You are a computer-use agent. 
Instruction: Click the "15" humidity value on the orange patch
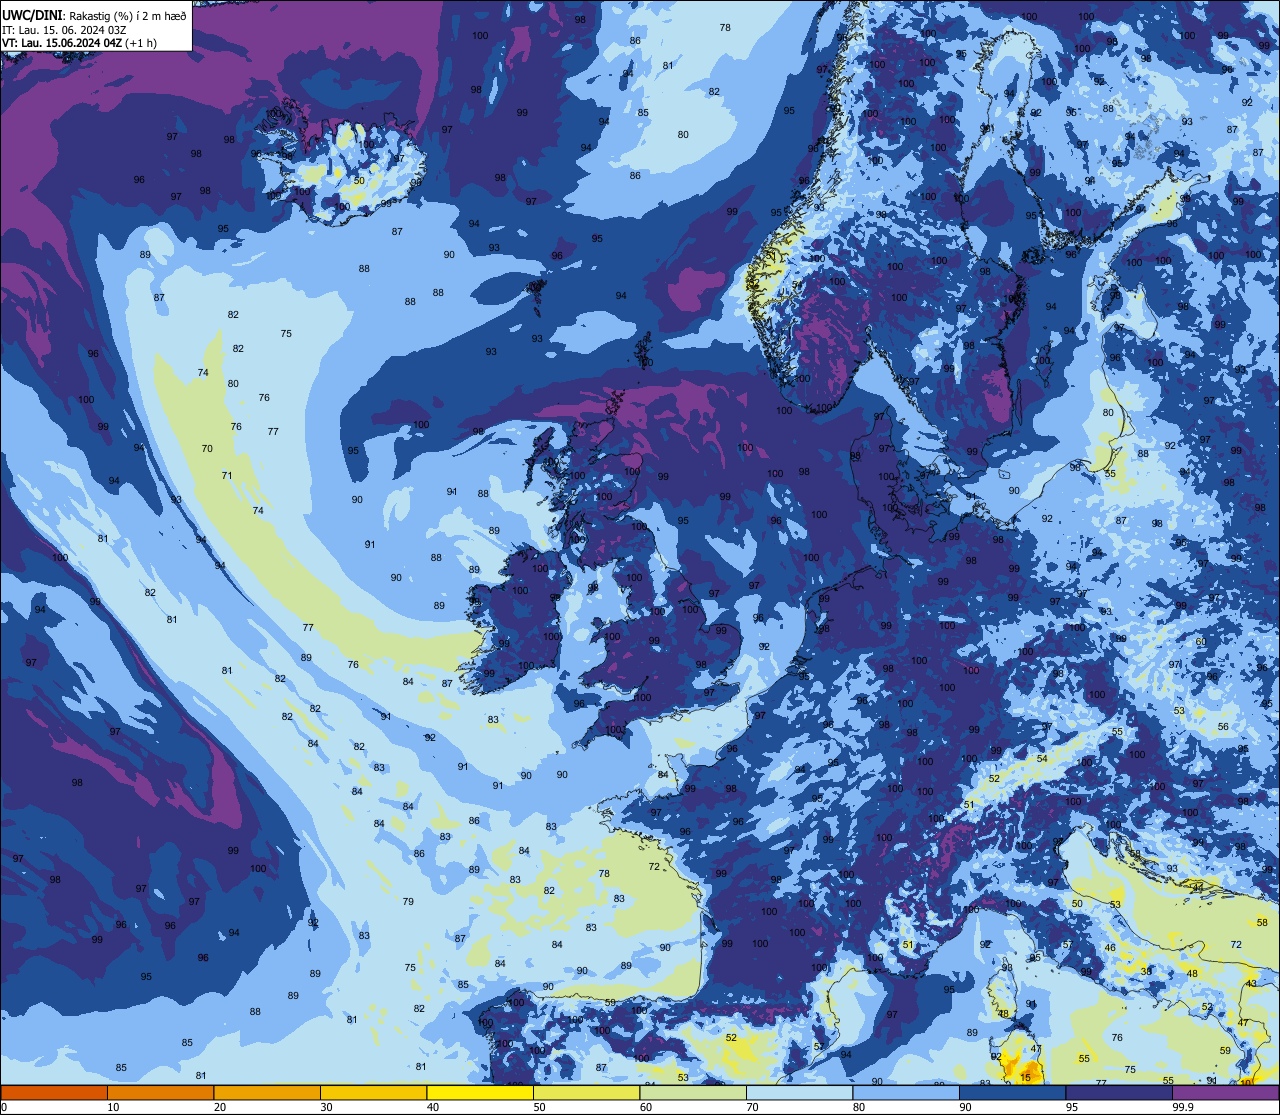click(1026, 1077)
